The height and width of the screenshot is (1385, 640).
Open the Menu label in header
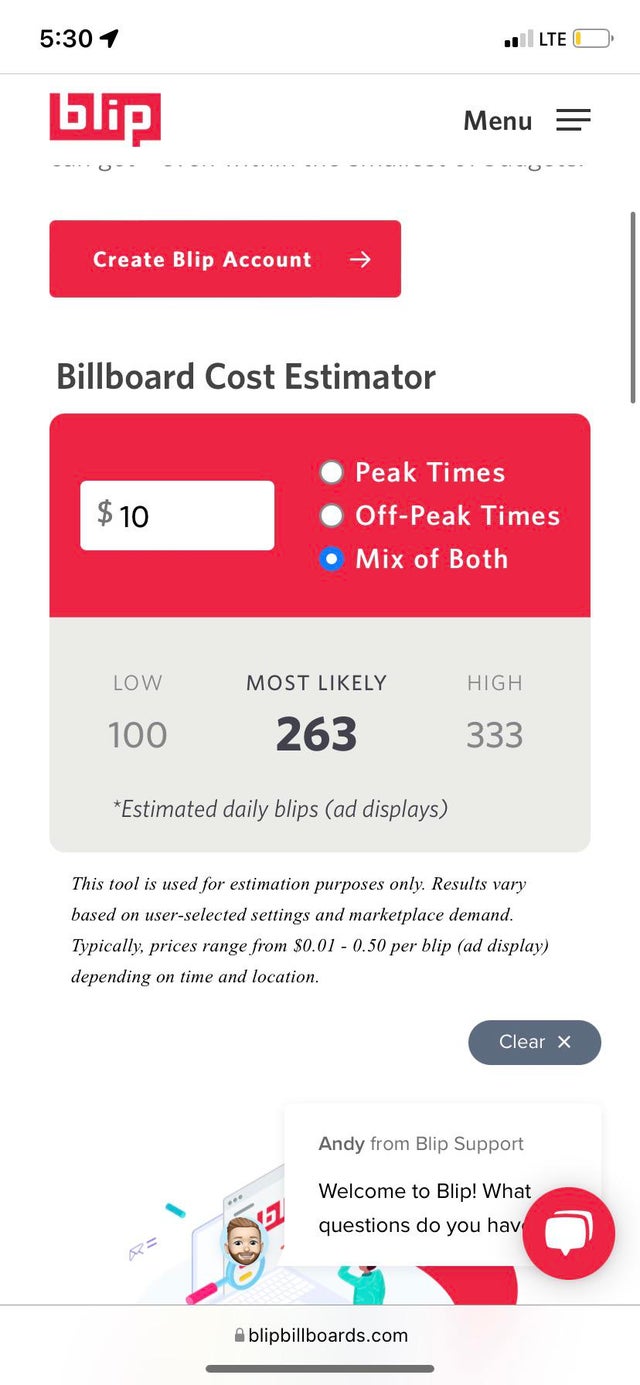[497, 121]
